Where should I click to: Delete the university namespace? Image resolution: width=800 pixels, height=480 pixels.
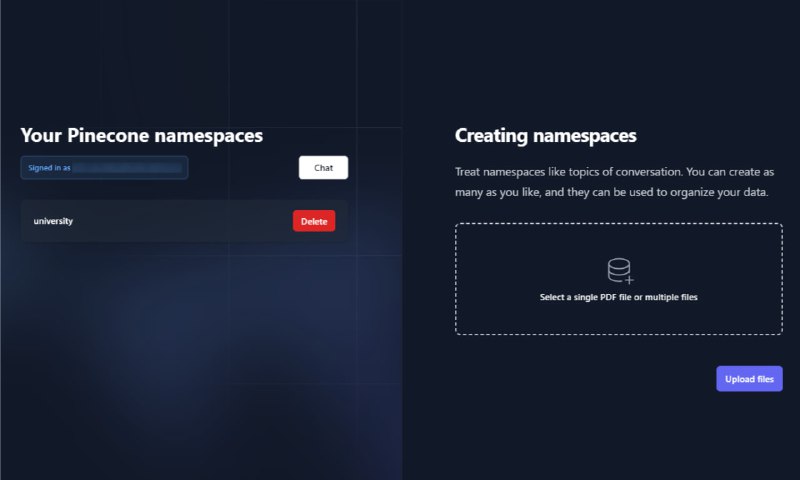pos(314,221)
